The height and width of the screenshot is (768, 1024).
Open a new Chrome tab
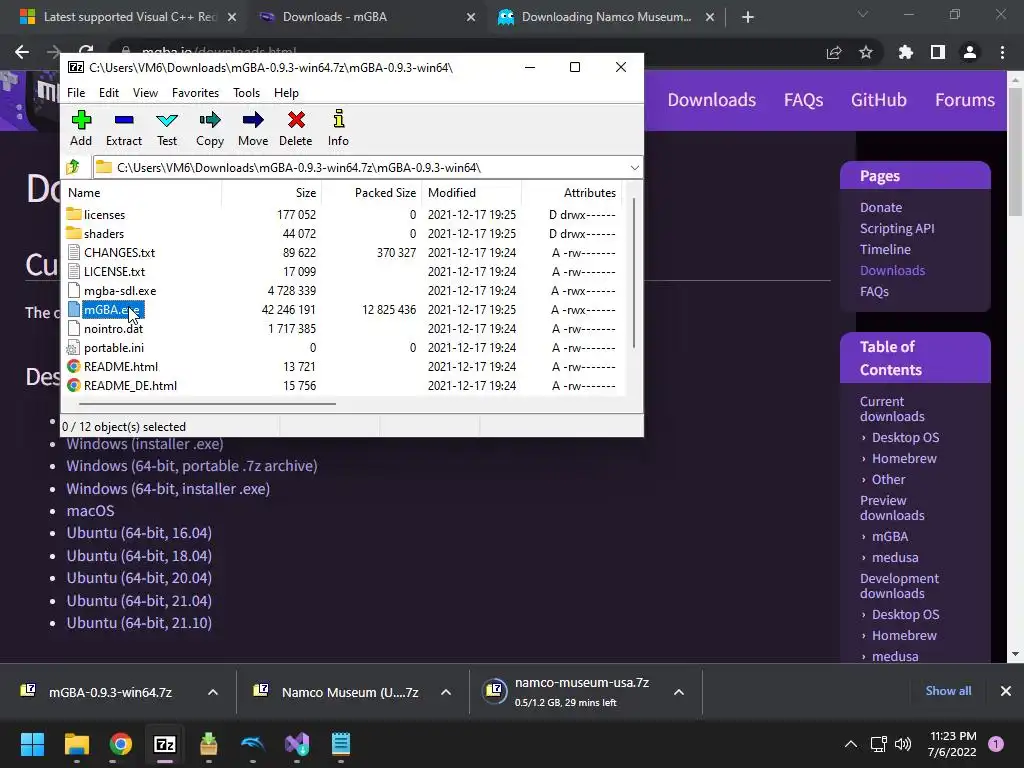(x=748, y=18)
